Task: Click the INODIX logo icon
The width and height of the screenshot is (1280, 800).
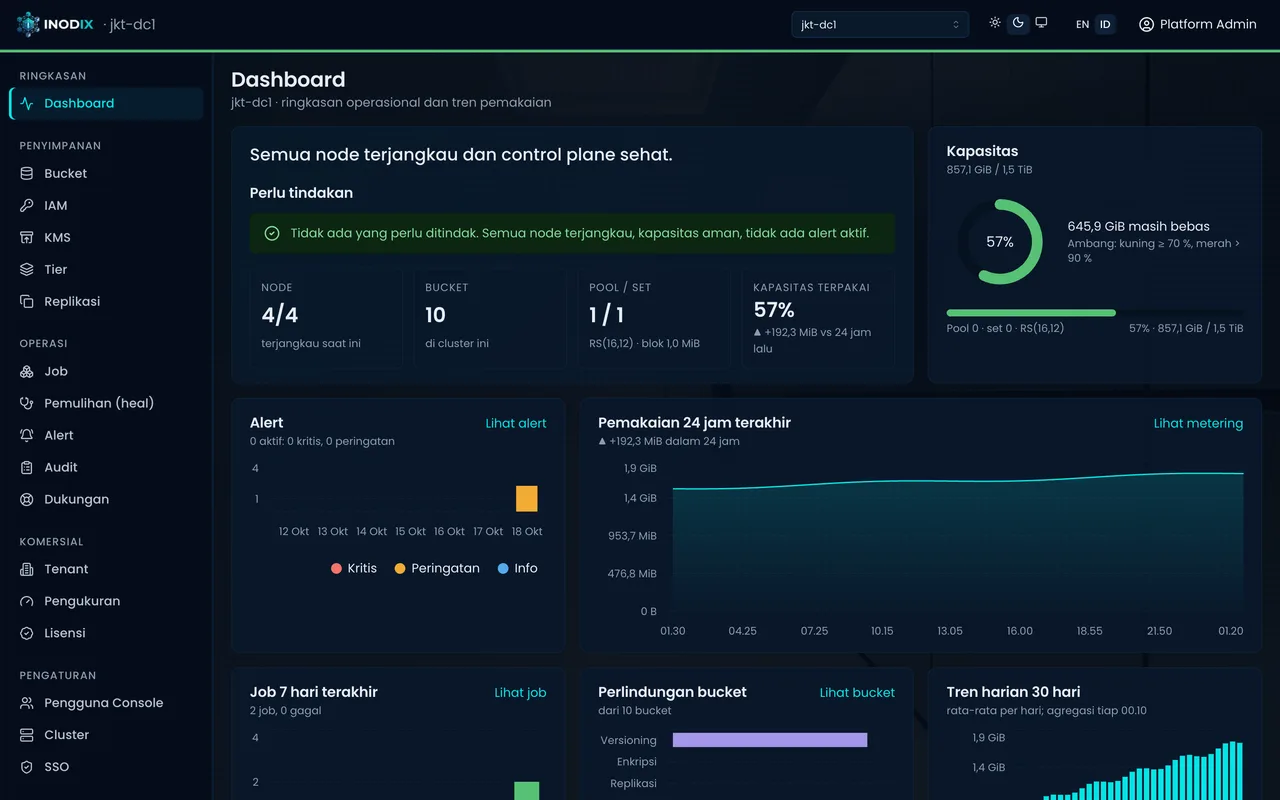Action: click(x=28, y=24)
